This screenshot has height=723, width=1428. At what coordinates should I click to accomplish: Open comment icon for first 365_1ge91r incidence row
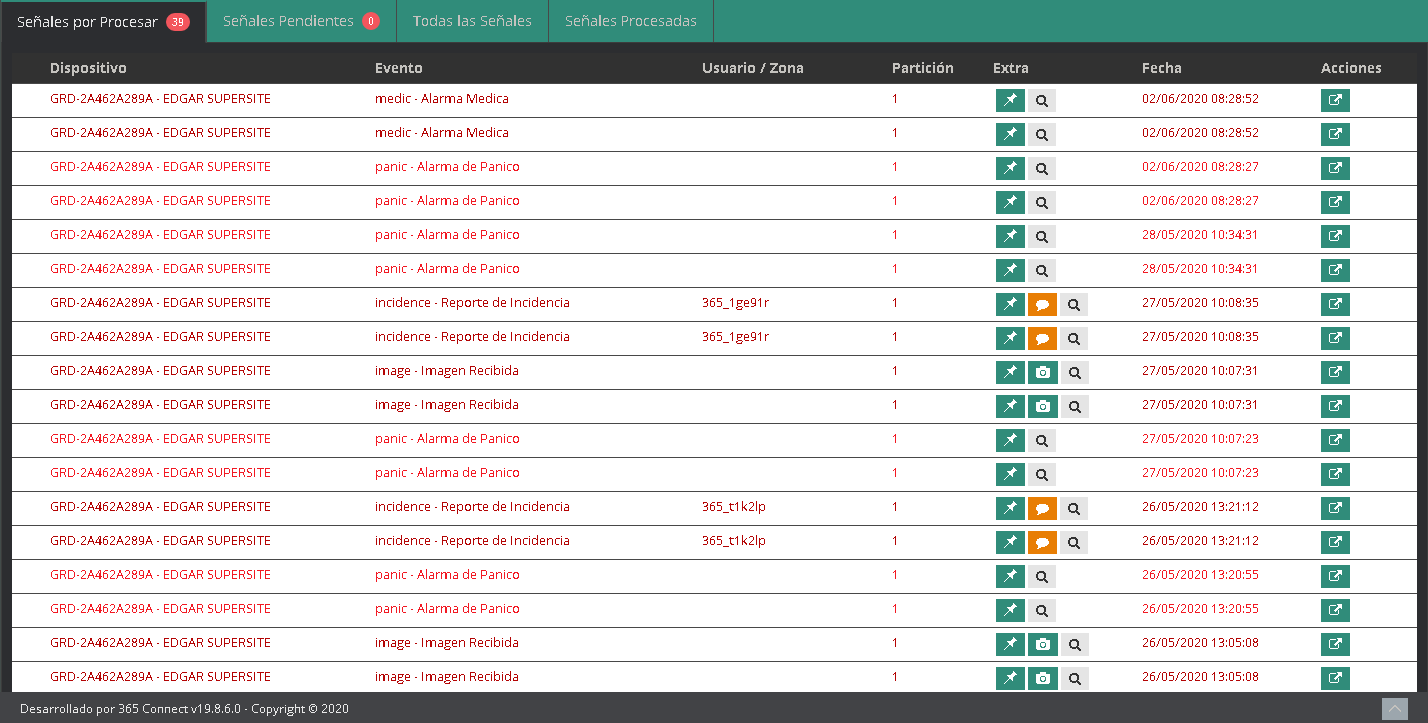tap(1042, 304)
